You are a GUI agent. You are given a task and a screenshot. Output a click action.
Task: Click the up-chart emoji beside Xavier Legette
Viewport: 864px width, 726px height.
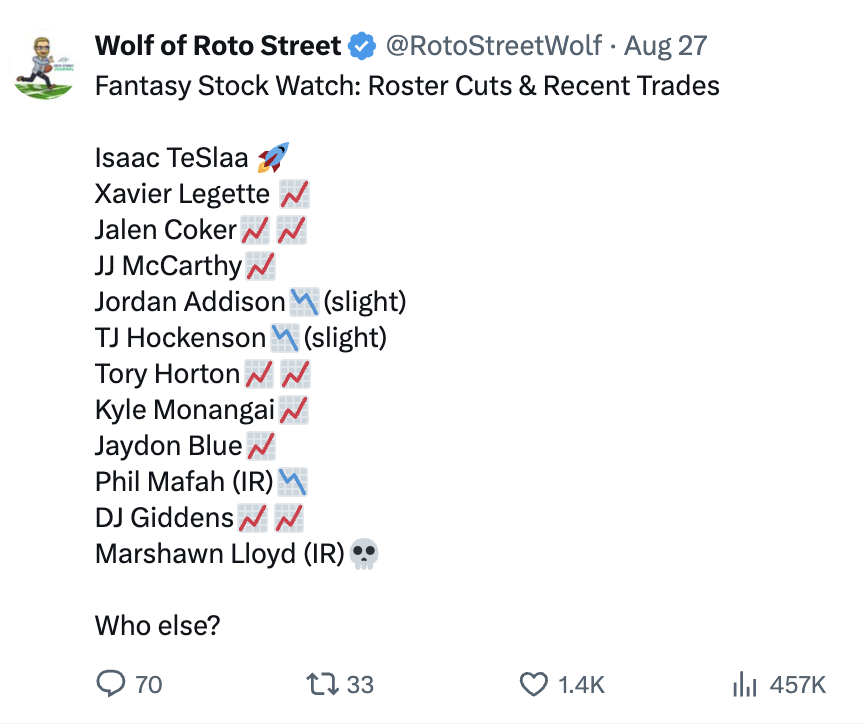tap(294, 194)
